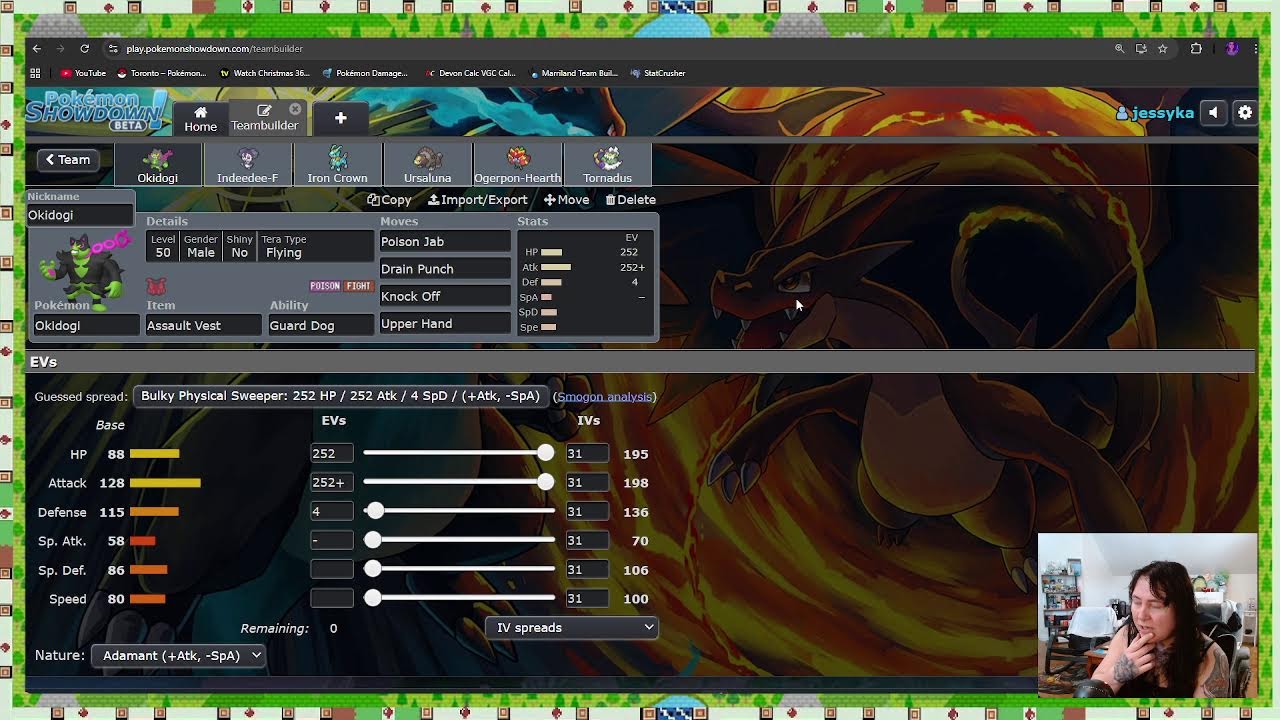
Task: Click the HP EV slider handle
Action: (x=545, y=453)
